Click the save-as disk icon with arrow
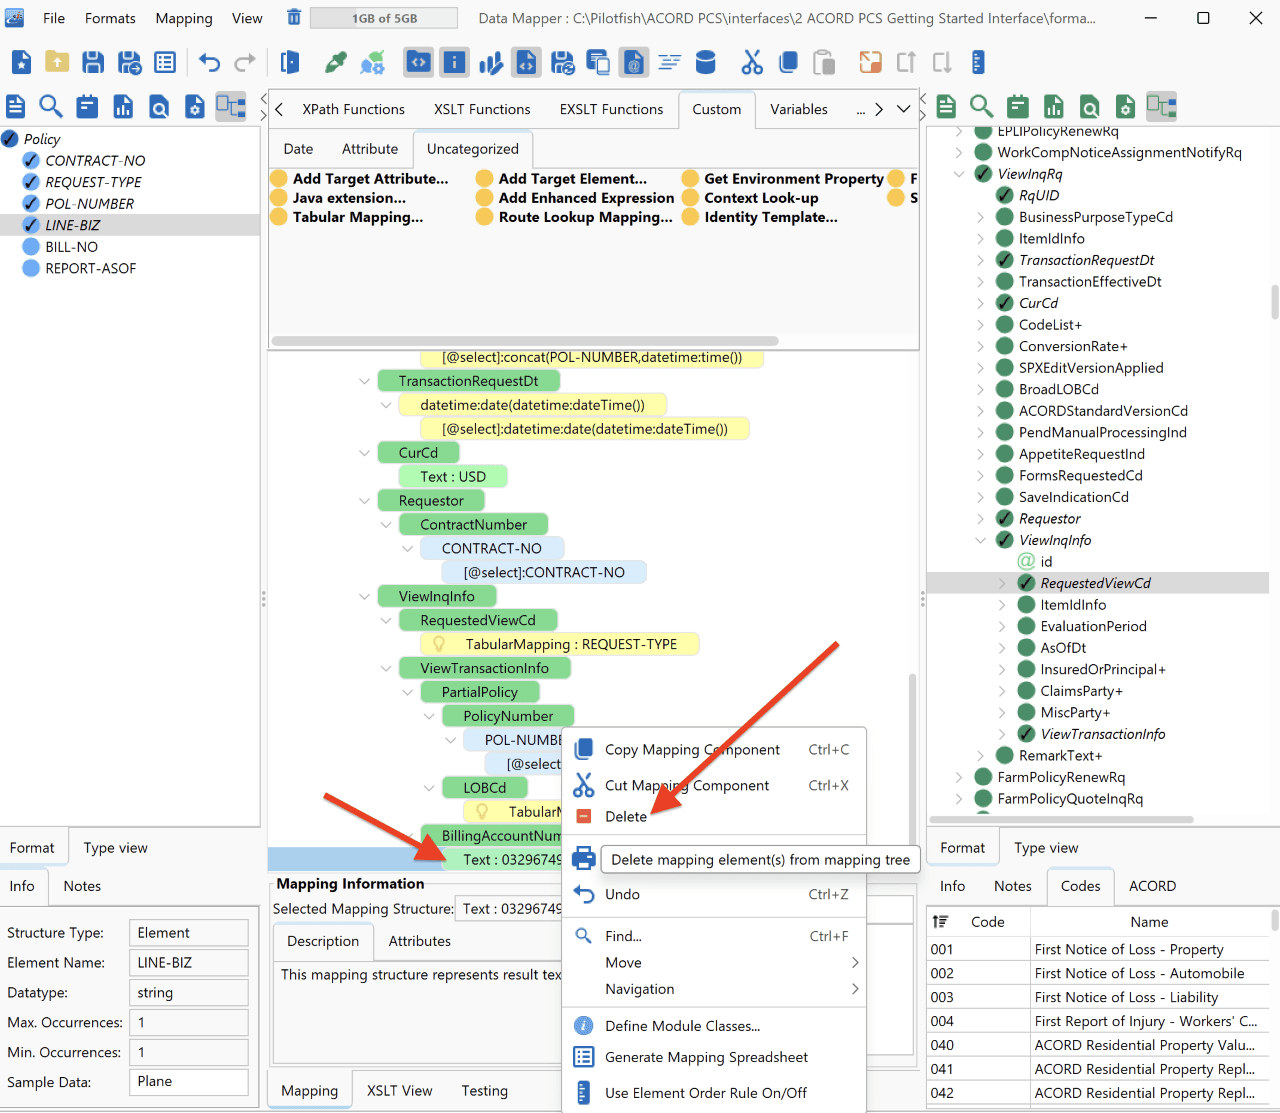The width and height of the screenshot is (1280, 1113). (129, 62)
